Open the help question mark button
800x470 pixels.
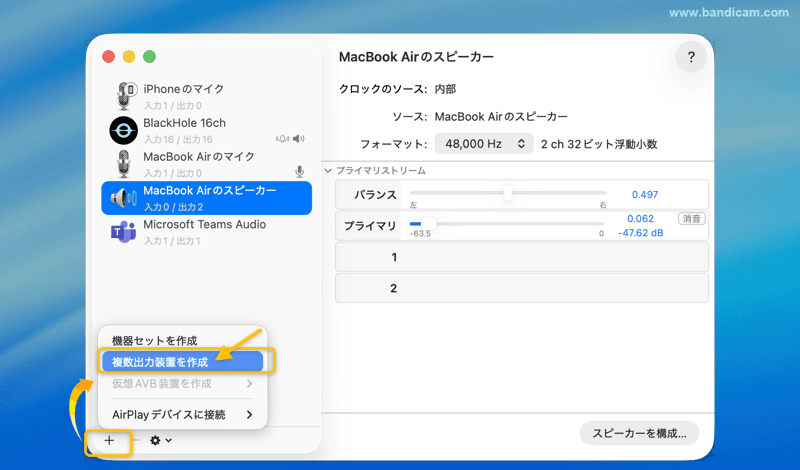point(691,57)
